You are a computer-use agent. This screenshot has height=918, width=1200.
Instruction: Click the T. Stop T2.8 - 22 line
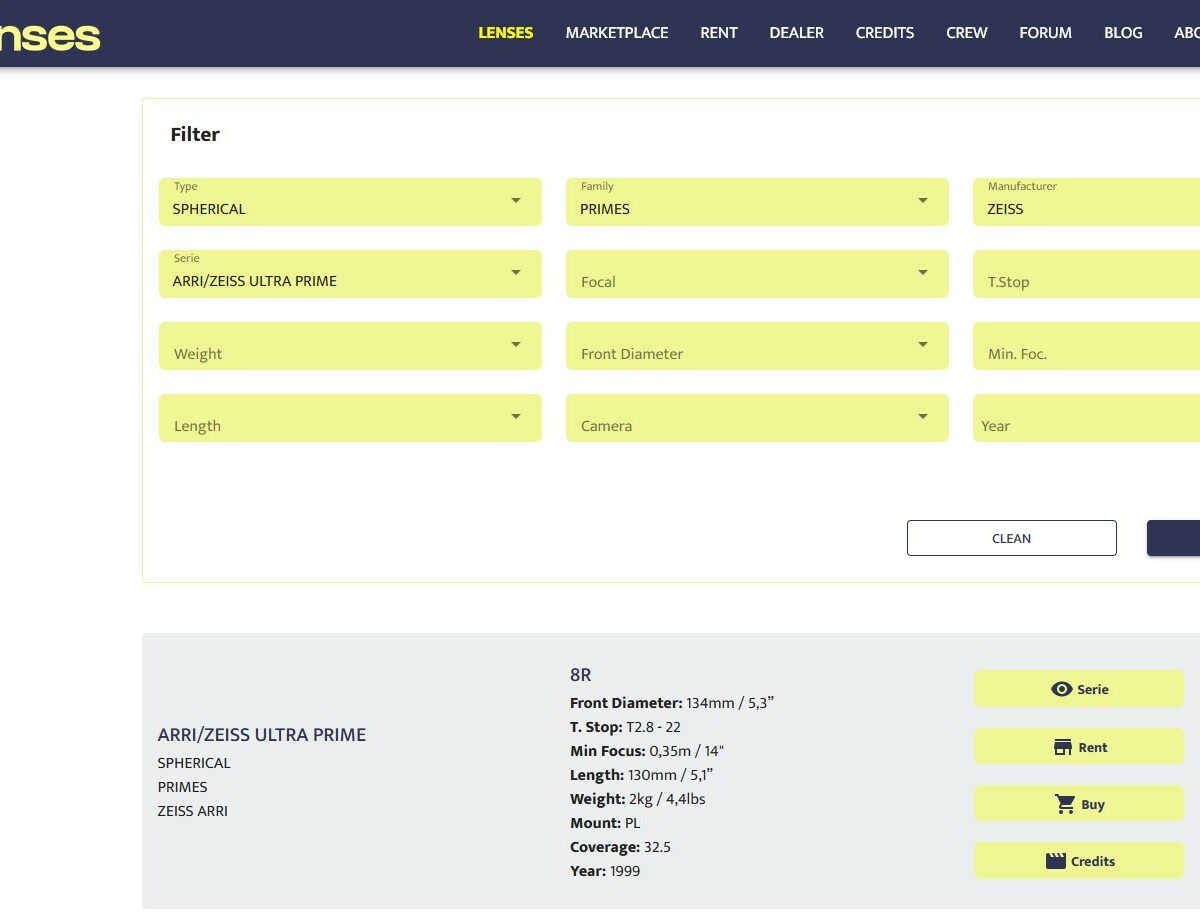click(x=625, y=727)
